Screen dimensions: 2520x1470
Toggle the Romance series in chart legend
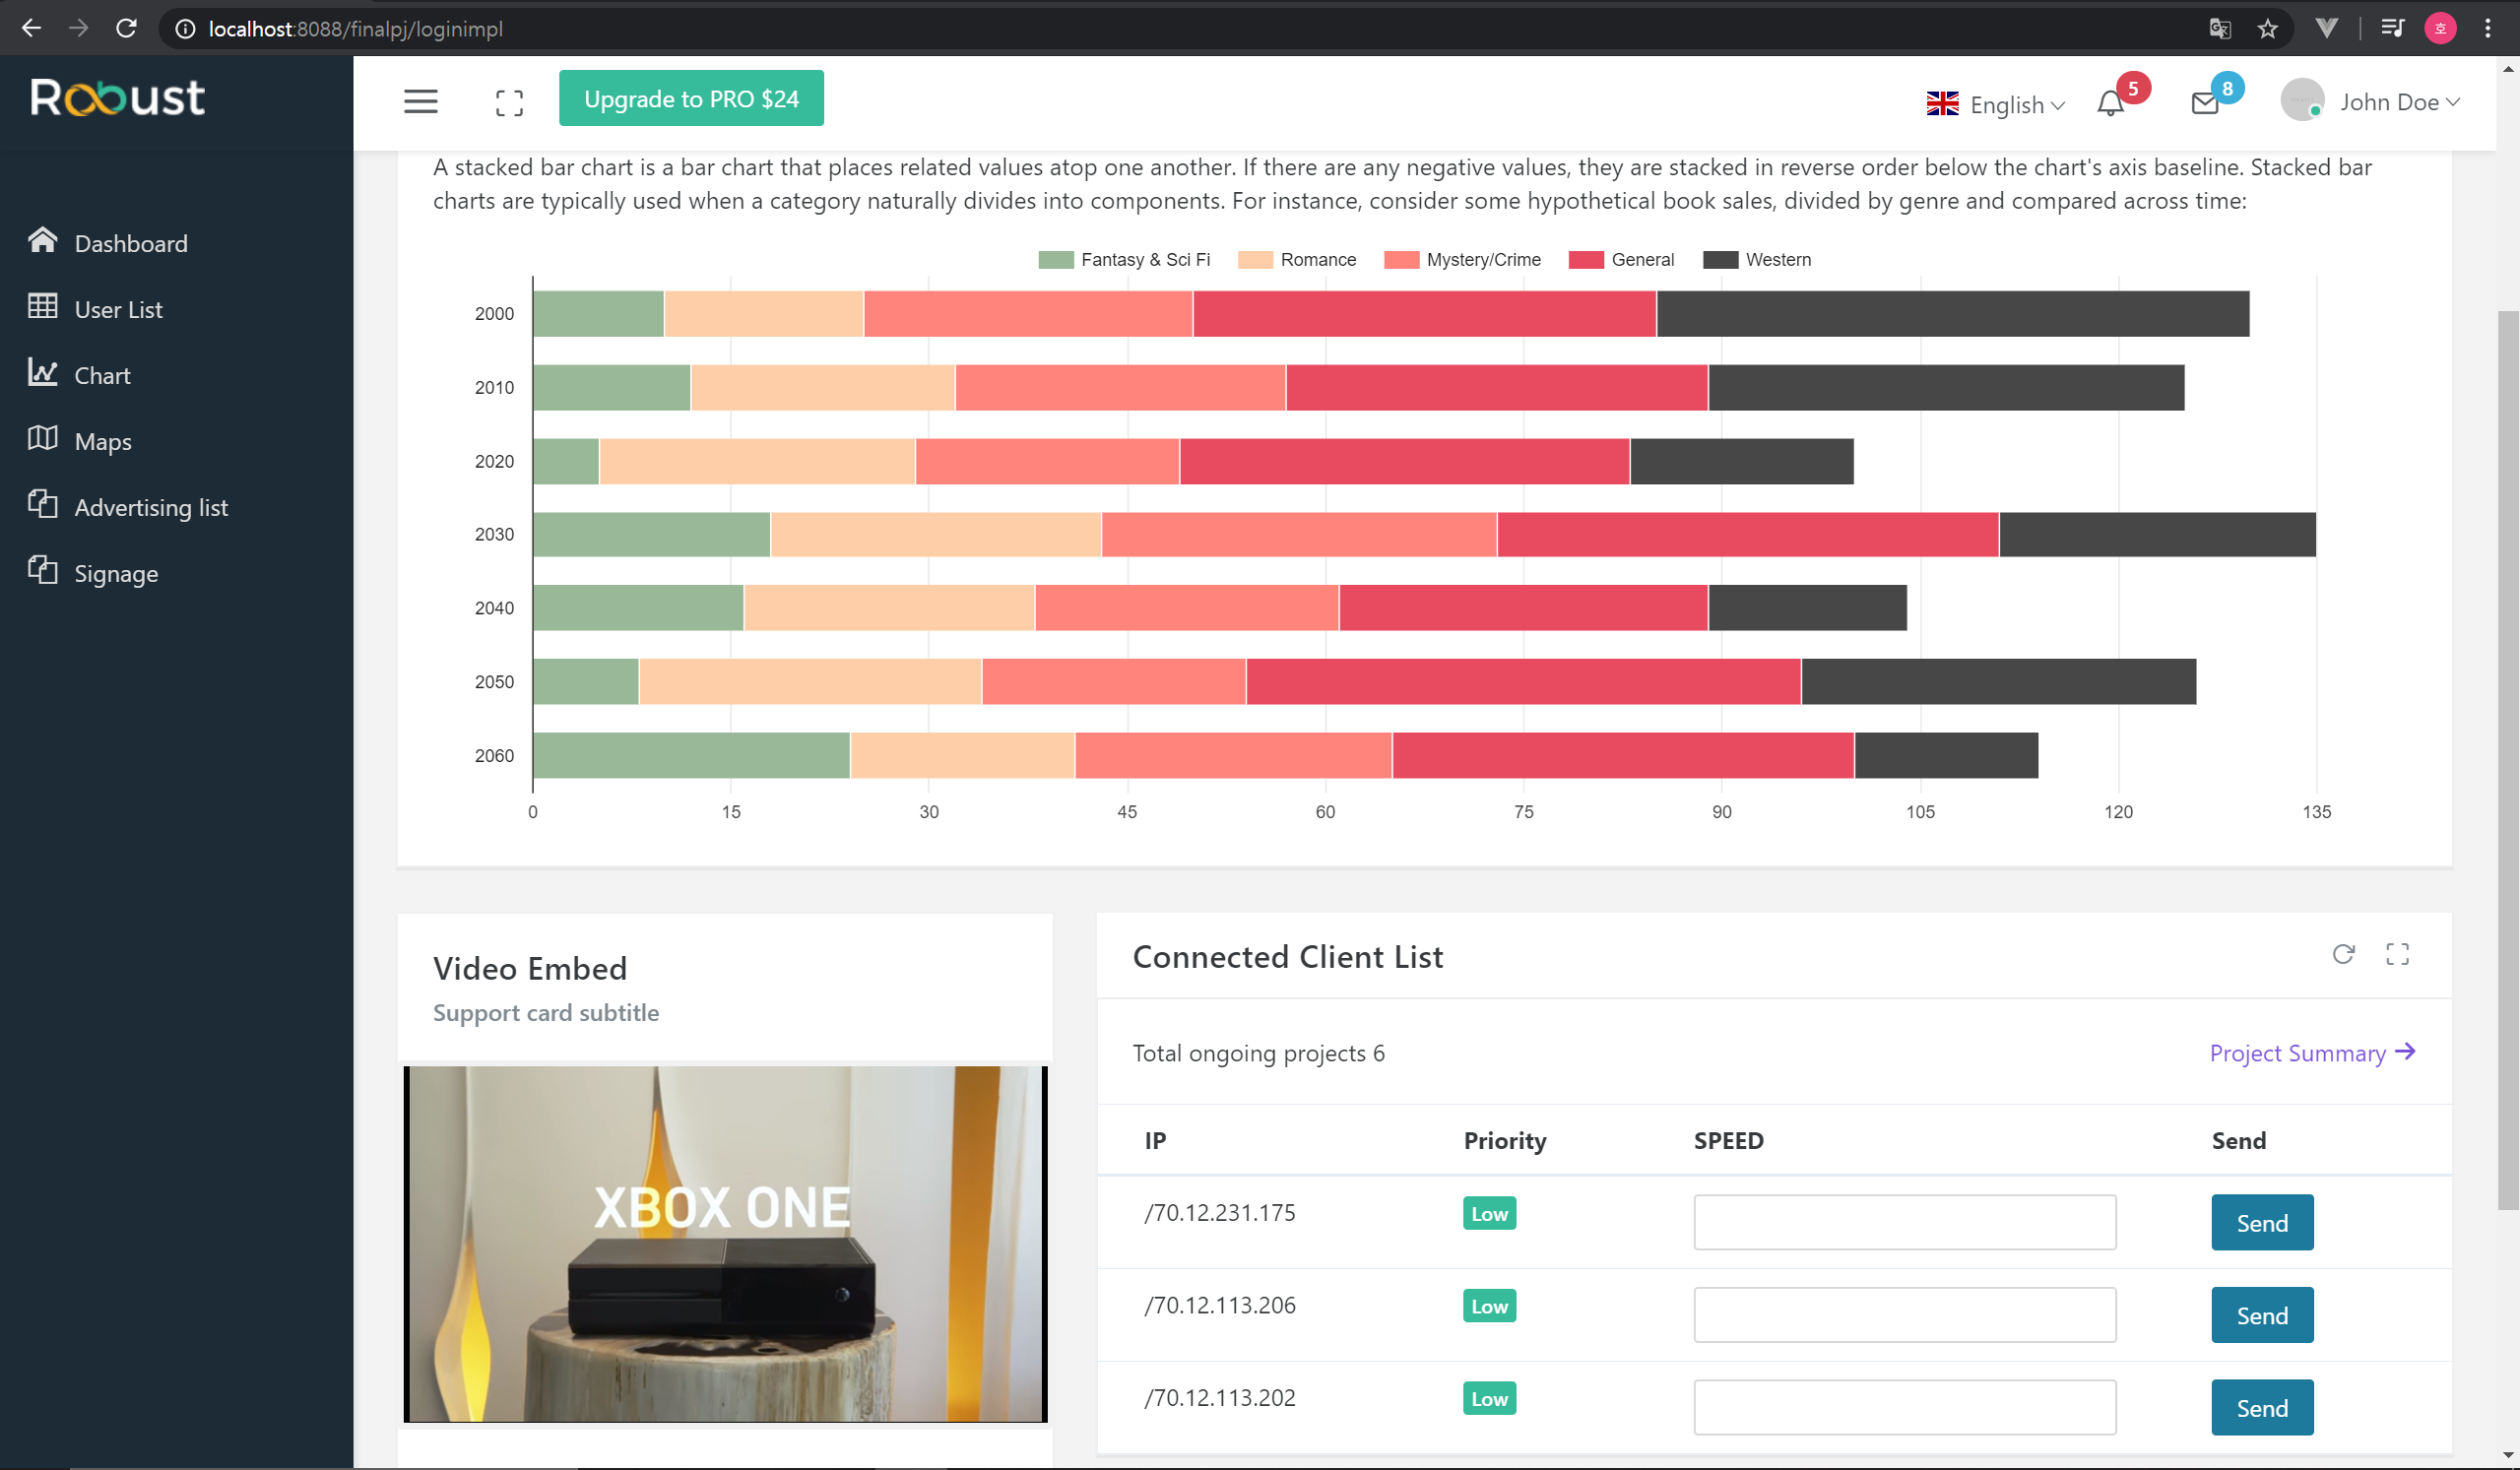click(1297, 259)
